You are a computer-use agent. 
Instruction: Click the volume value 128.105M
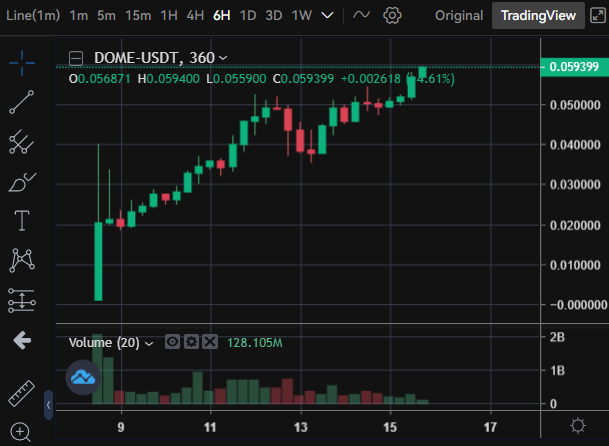(x=255, y=343)
